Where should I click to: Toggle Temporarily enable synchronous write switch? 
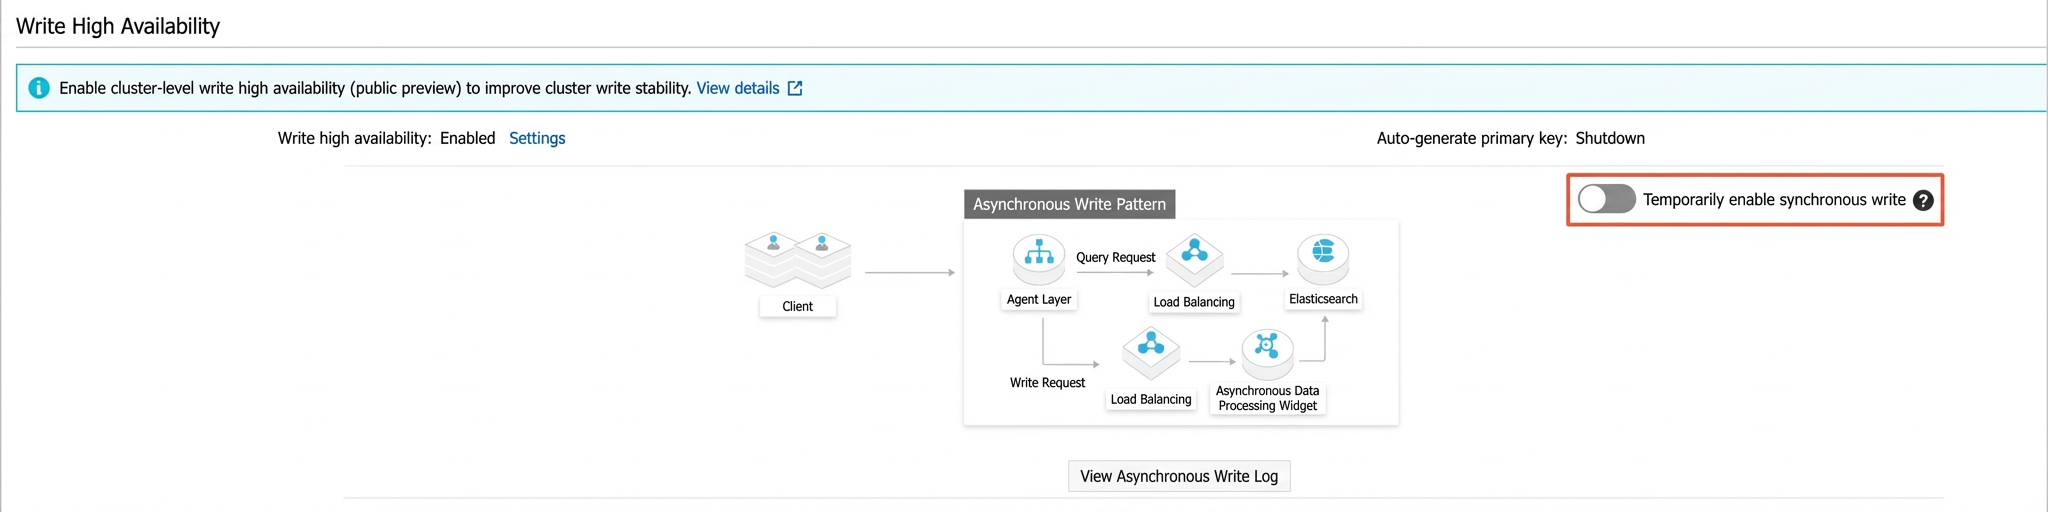click(1606, 199)
